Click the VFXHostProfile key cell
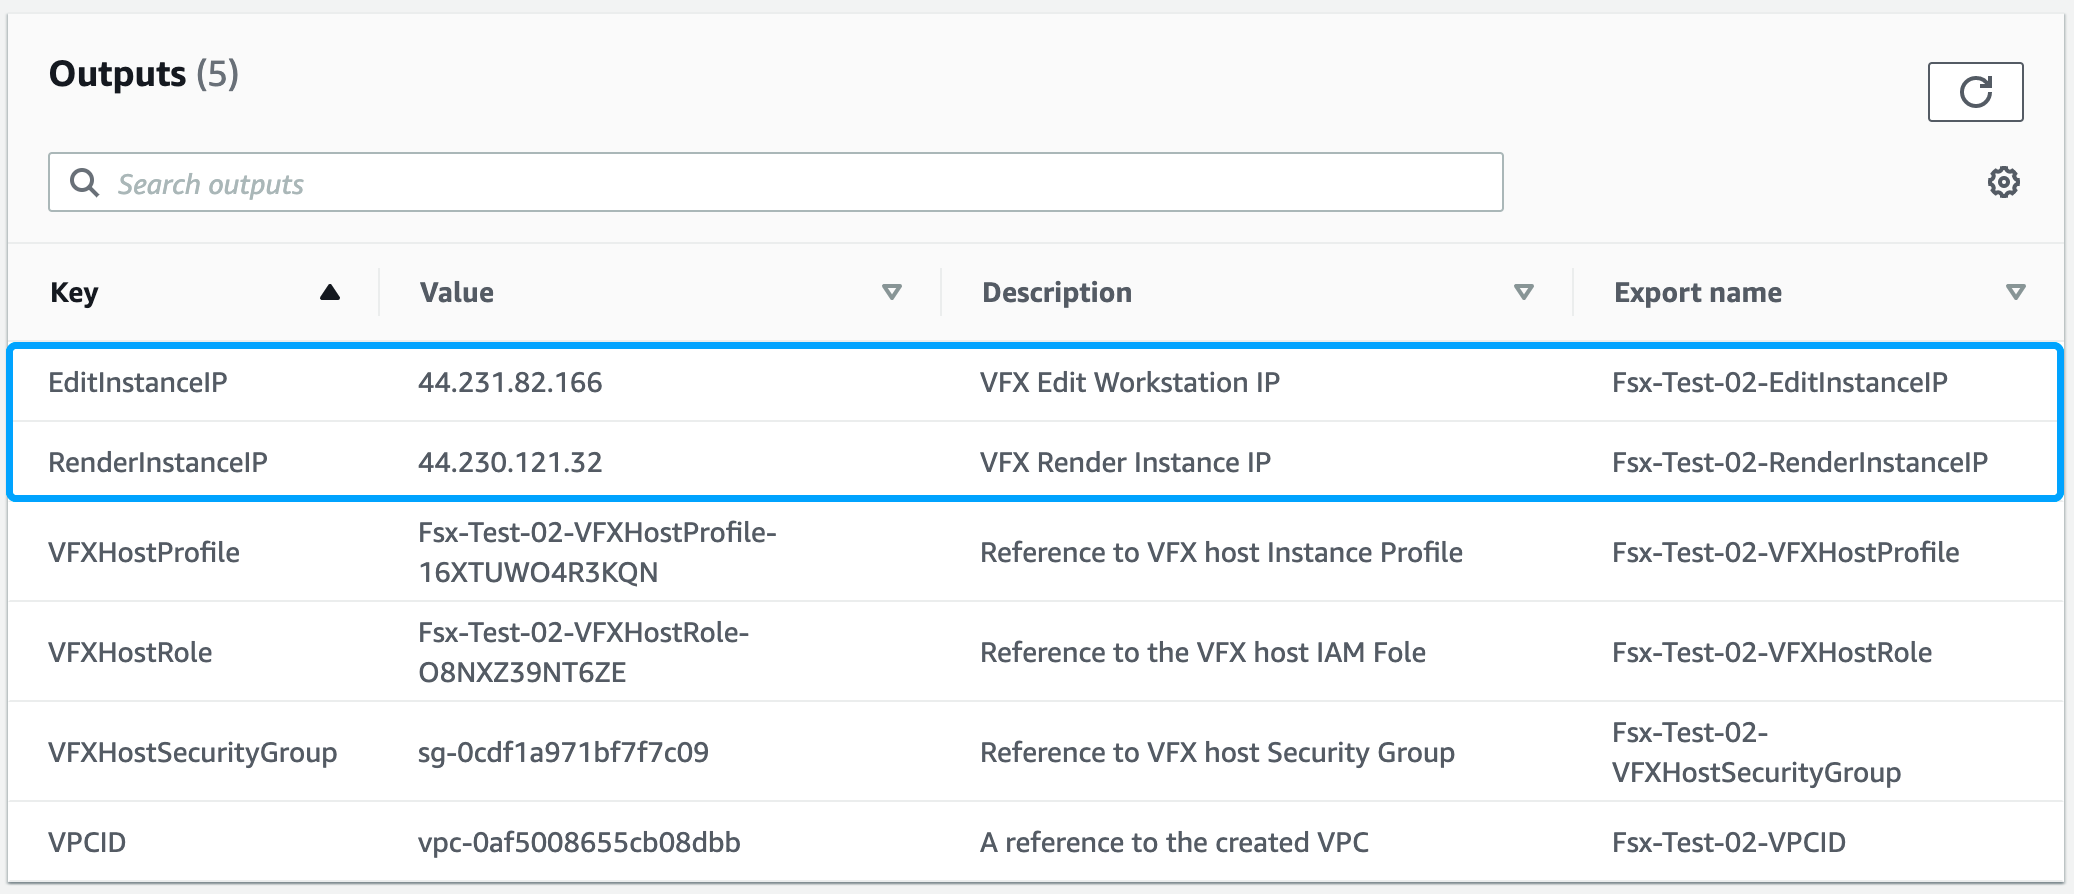The width and height of the screenshot is (2074, 894). (144, 552)
